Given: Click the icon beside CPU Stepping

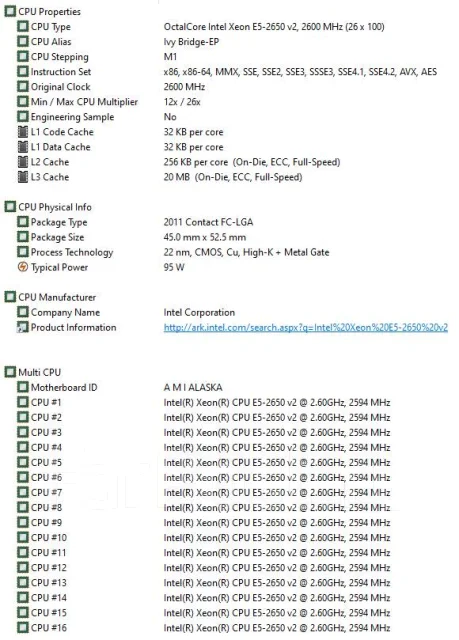Looking at the screenshot, I should point(23,57).
